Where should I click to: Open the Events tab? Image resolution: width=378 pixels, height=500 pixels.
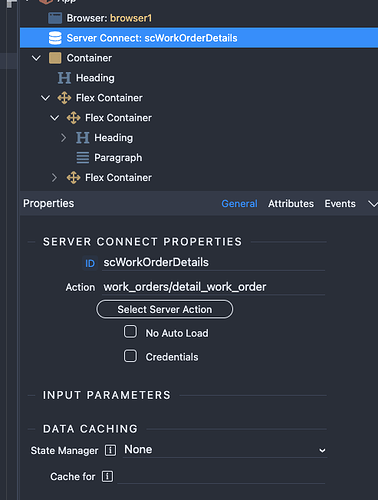340,204
